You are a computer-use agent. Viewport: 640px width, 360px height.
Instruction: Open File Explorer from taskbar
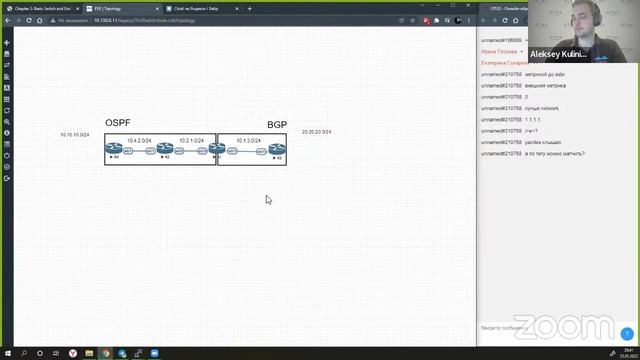click(89, 353)
